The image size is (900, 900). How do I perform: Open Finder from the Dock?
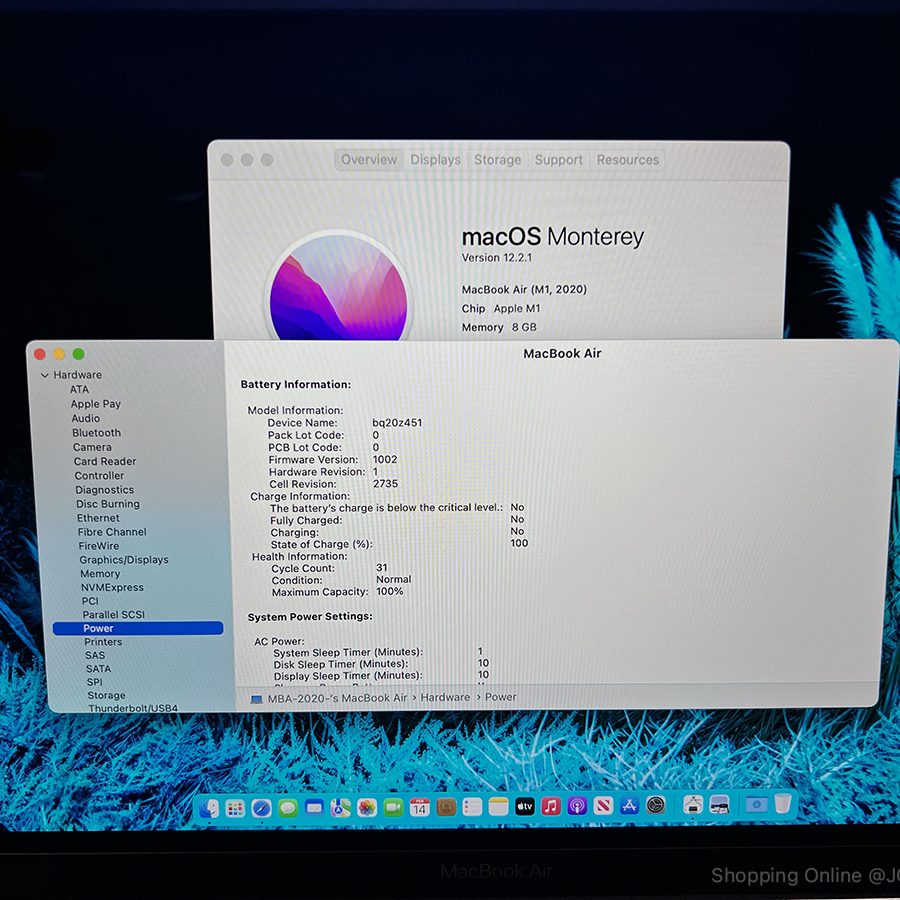coord(208,808)
